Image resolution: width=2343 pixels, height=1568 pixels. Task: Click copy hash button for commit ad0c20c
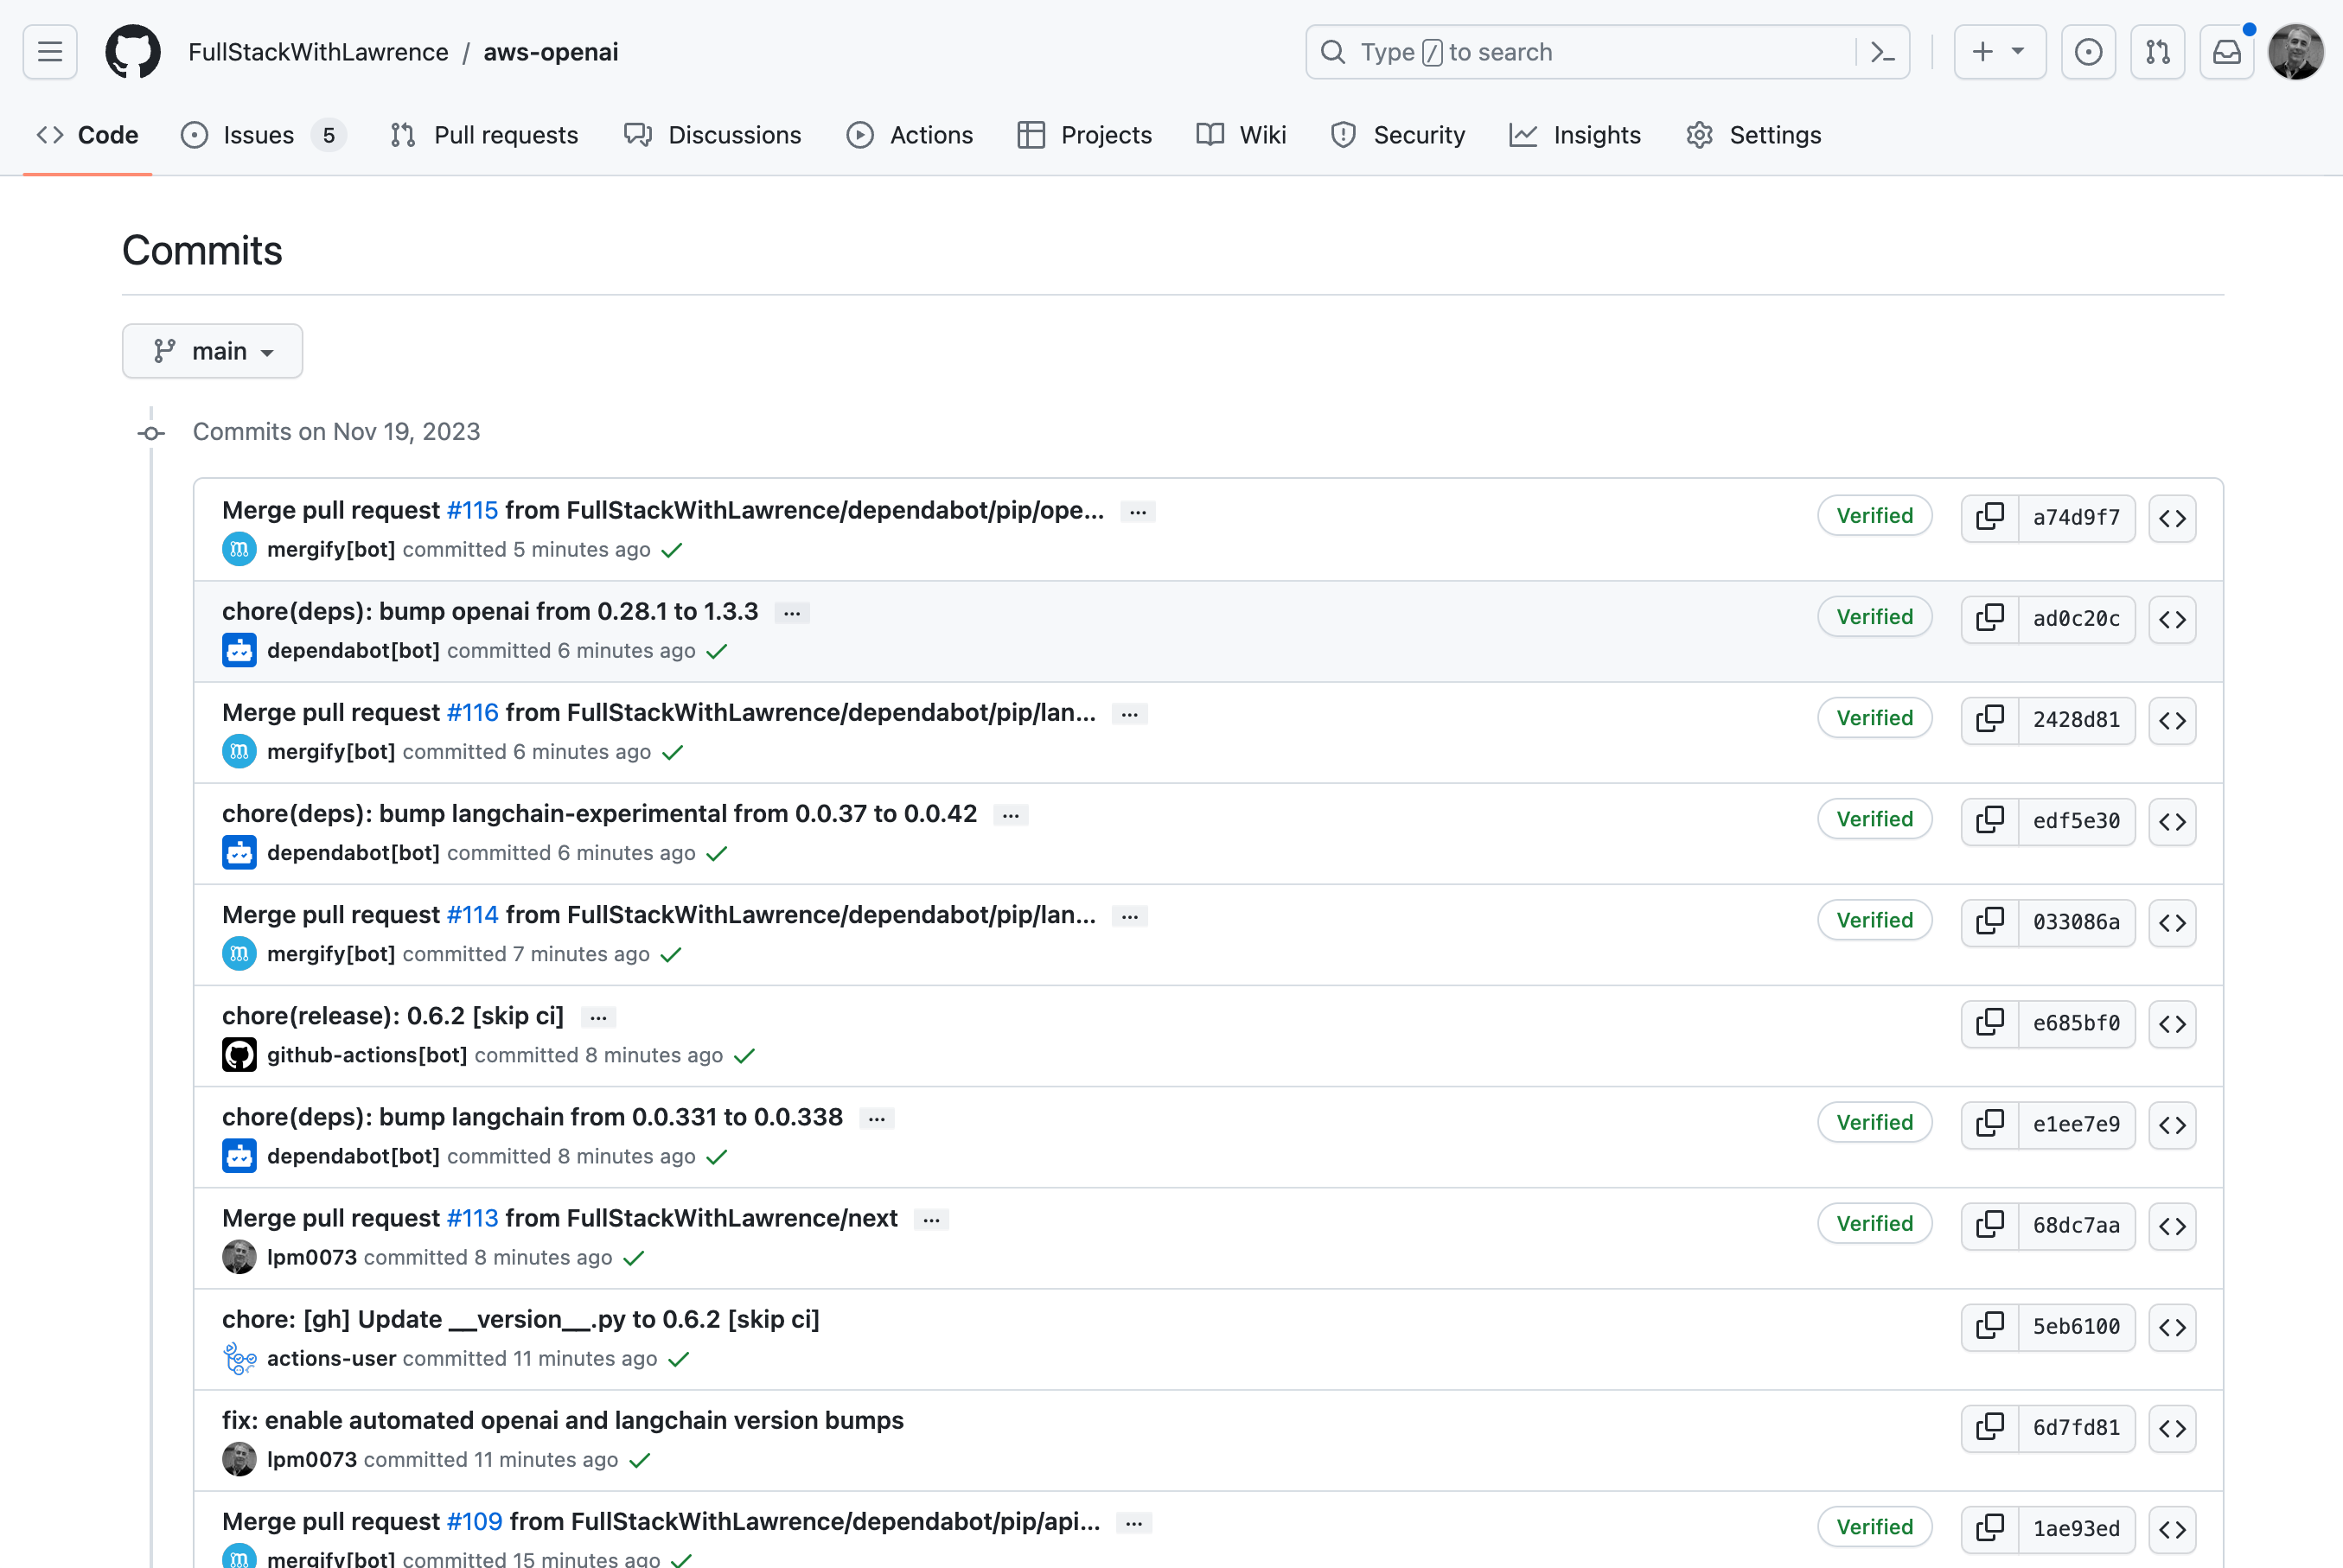[x=1991, y=618]
